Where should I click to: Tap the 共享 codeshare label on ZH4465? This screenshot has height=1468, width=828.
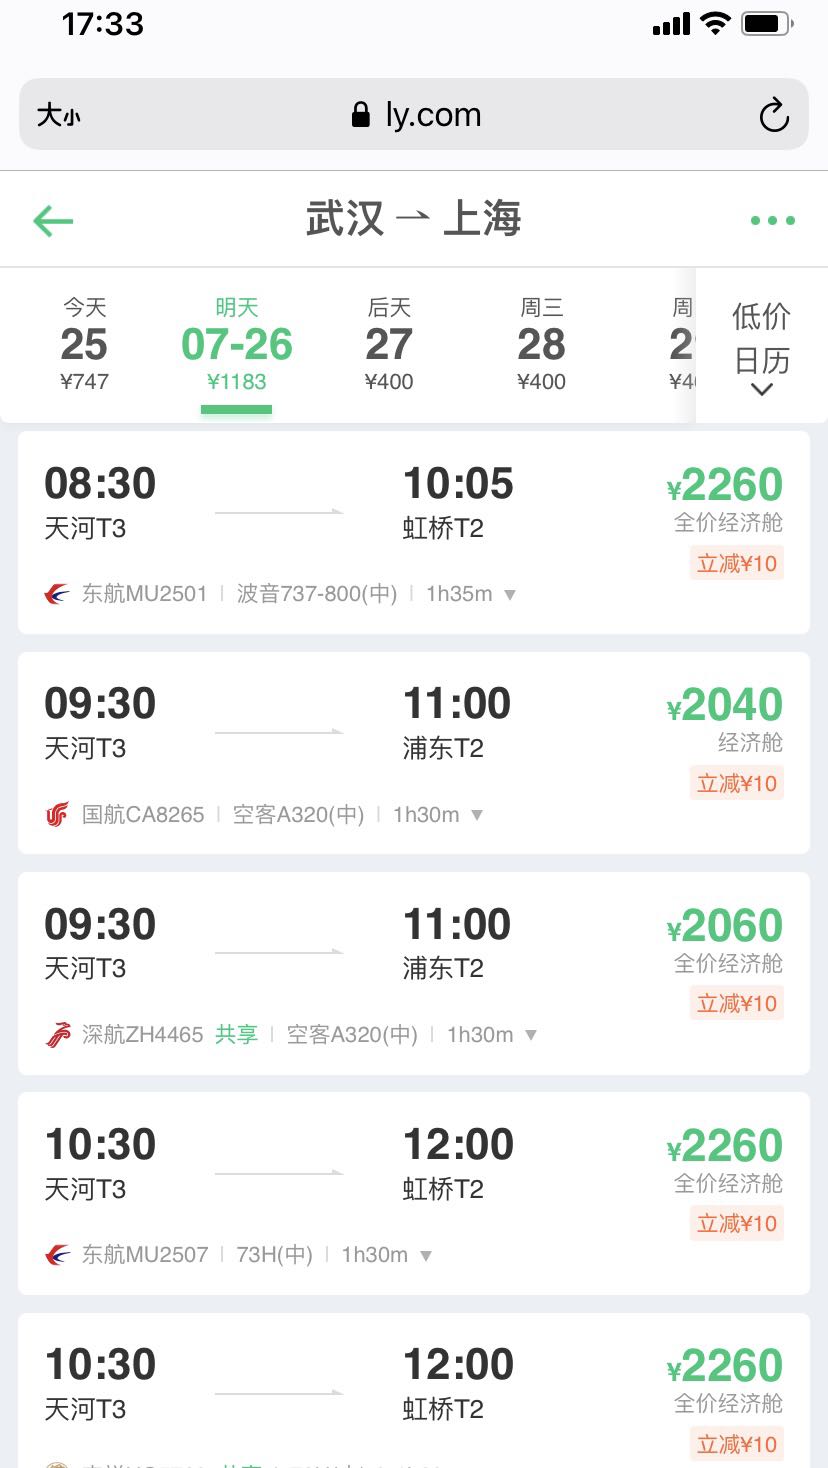[x=237, y=1035]
